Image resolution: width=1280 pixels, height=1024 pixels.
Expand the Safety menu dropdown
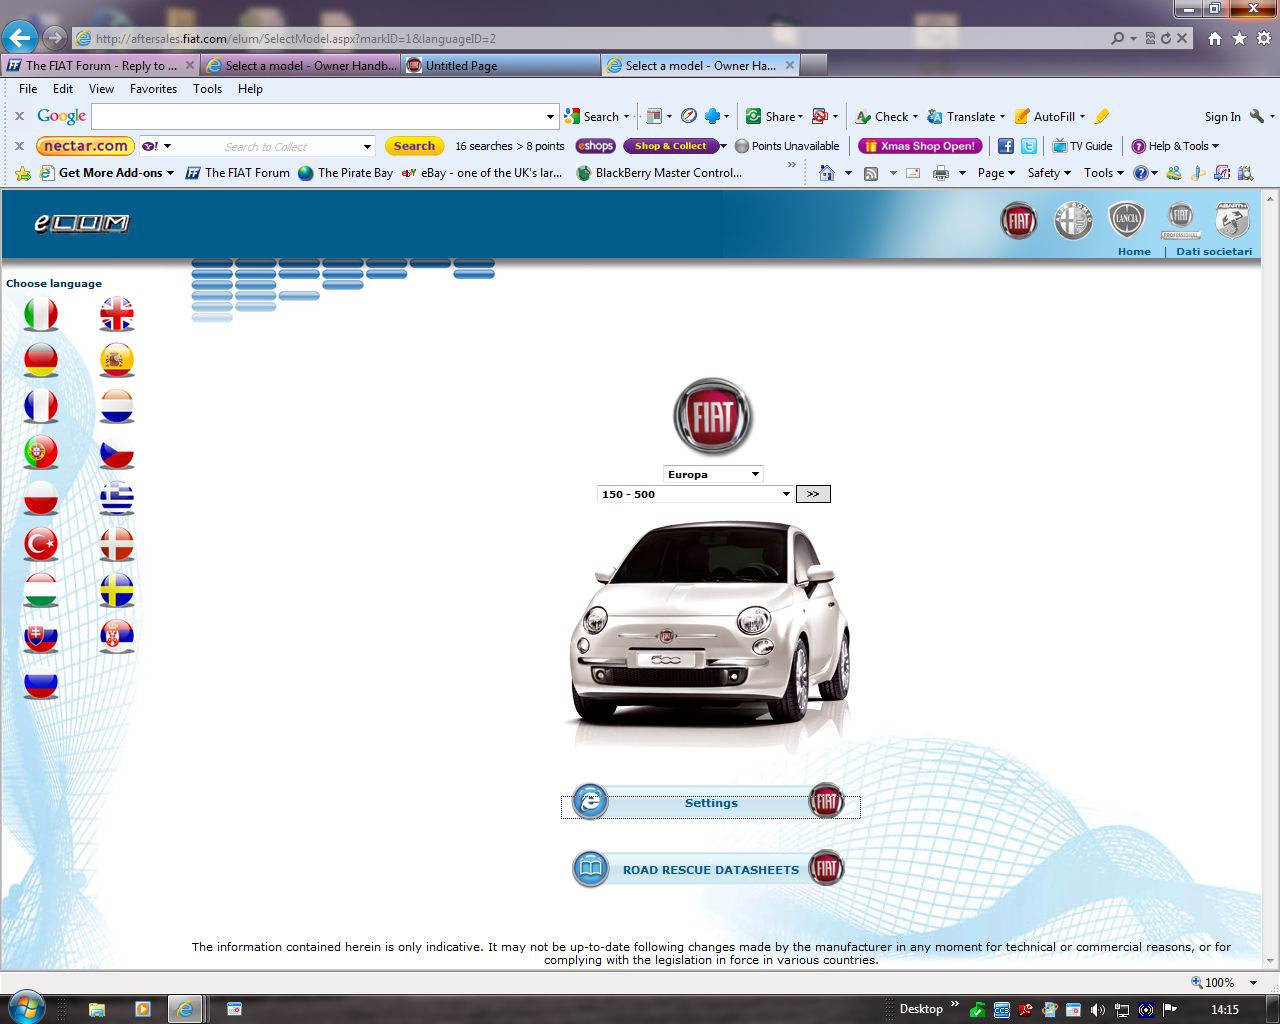(1049, 173)
